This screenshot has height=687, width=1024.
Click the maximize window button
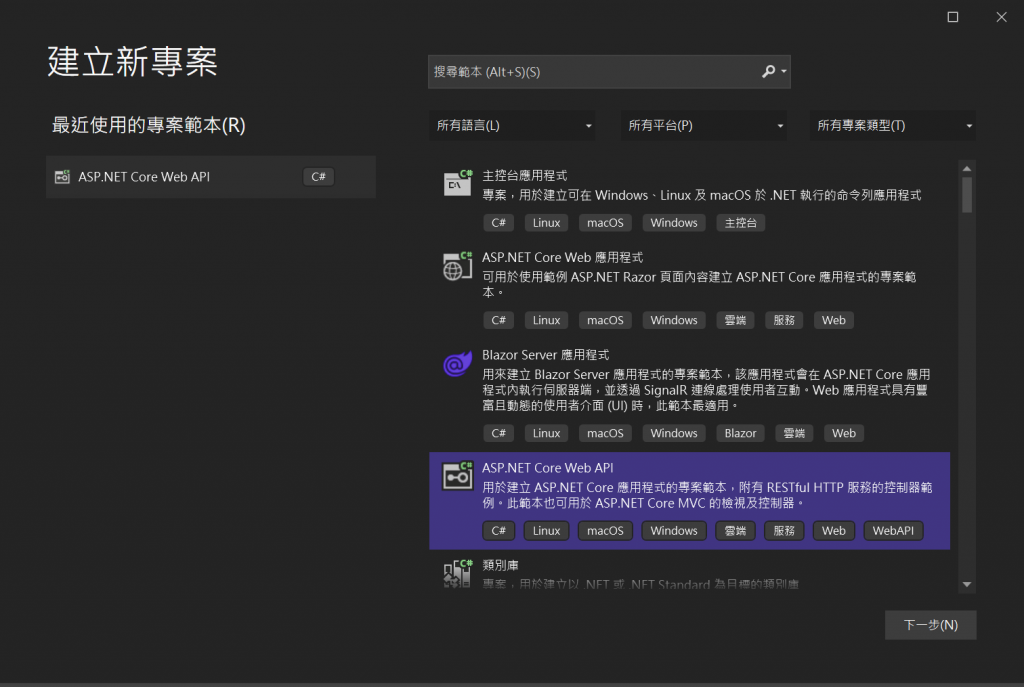[x=953, y=17]
